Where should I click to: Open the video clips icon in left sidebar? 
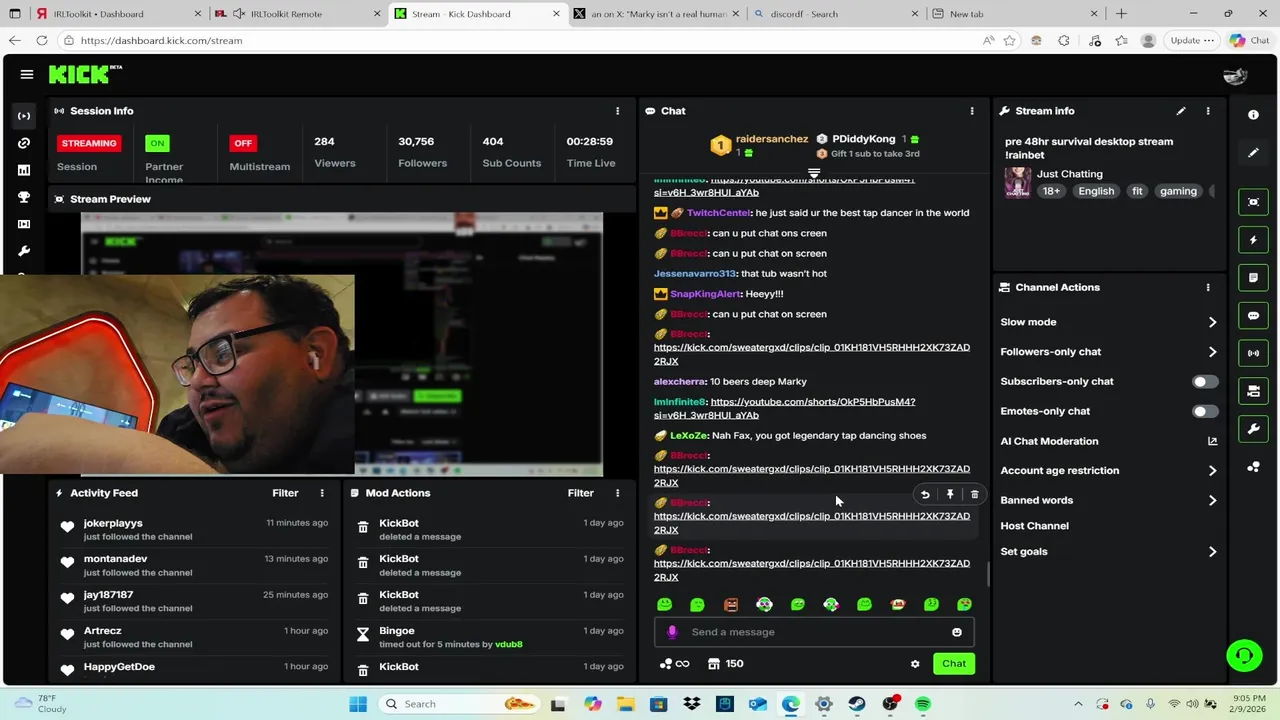tap(24, 224)
